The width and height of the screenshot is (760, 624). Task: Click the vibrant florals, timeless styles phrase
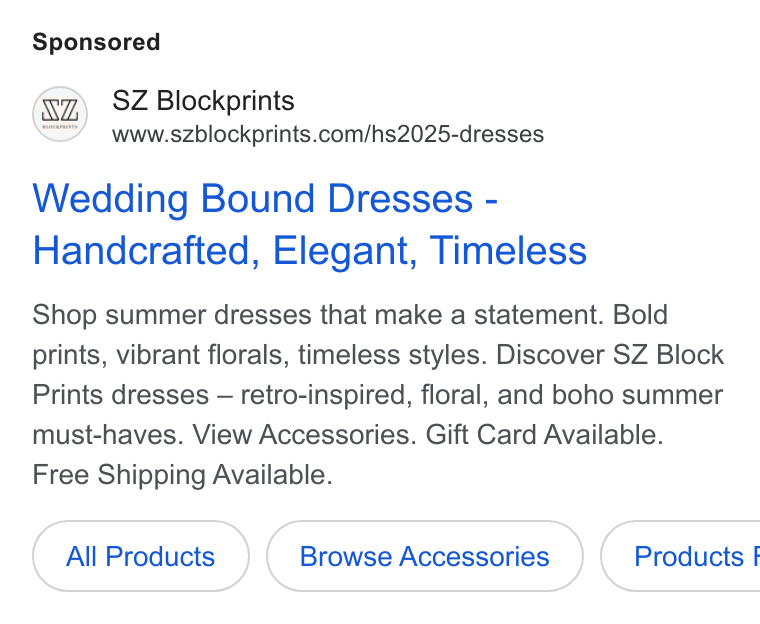click(x=301, y=354)
